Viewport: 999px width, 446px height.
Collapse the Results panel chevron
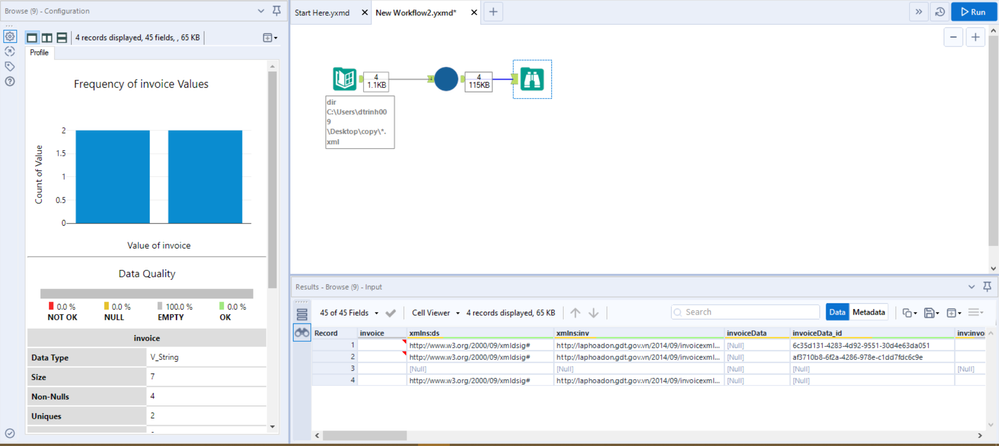click(972, 287)
